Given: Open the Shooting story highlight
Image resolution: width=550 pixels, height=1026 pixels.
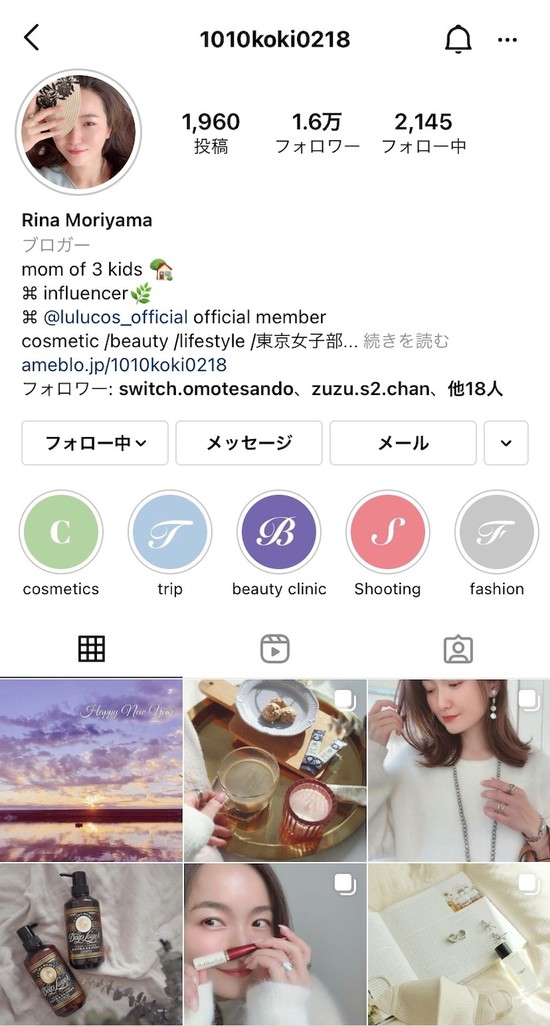Looking at the screenshot, I should coord(388,531).
